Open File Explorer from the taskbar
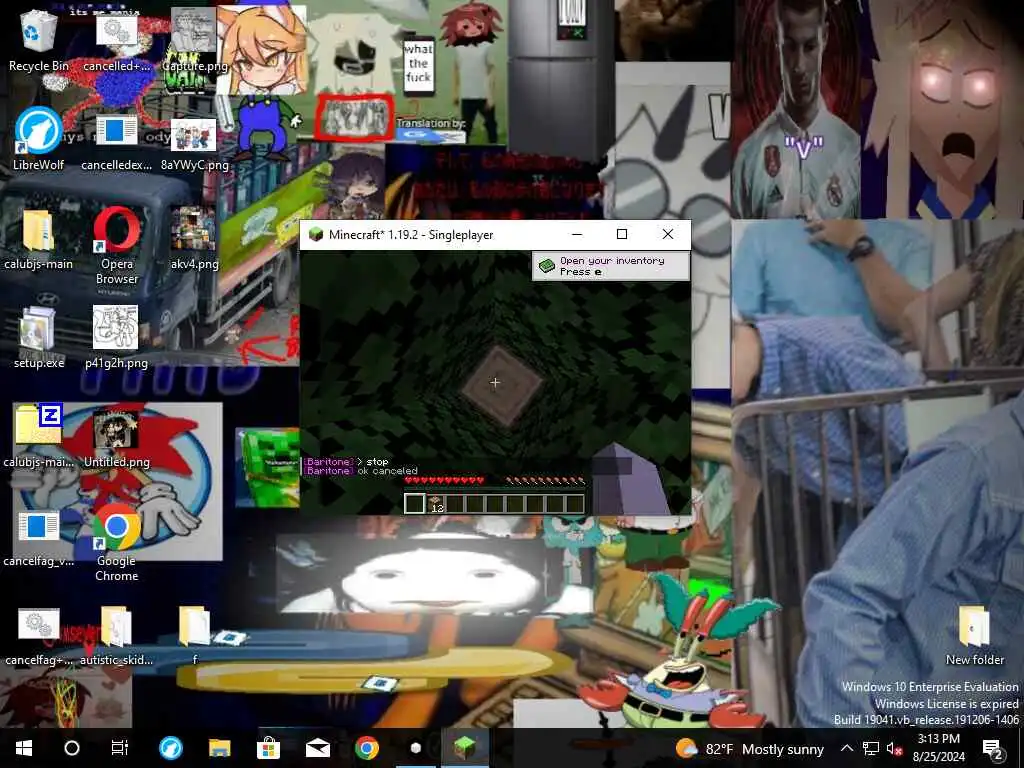The width and height of the screenshot is (1024, 768). click(219, 748)
